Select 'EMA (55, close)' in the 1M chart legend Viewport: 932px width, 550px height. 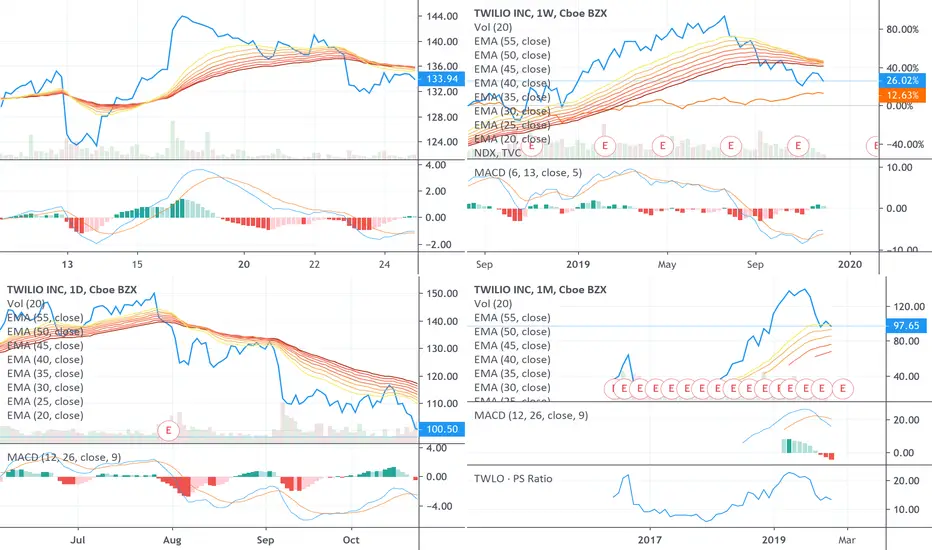coord(512,318)
